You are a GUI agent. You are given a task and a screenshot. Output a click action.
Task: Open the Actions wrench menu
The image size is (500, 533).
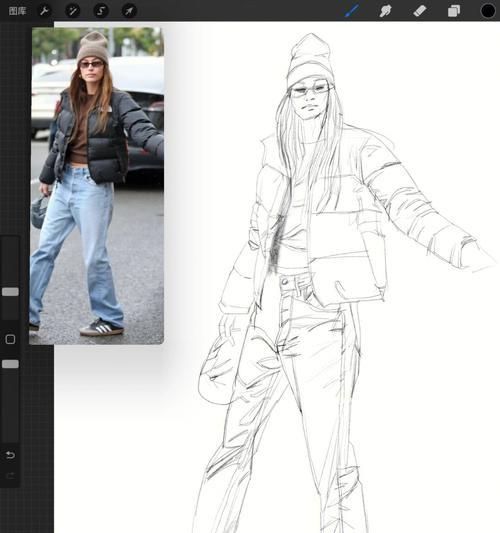point(45,11)
